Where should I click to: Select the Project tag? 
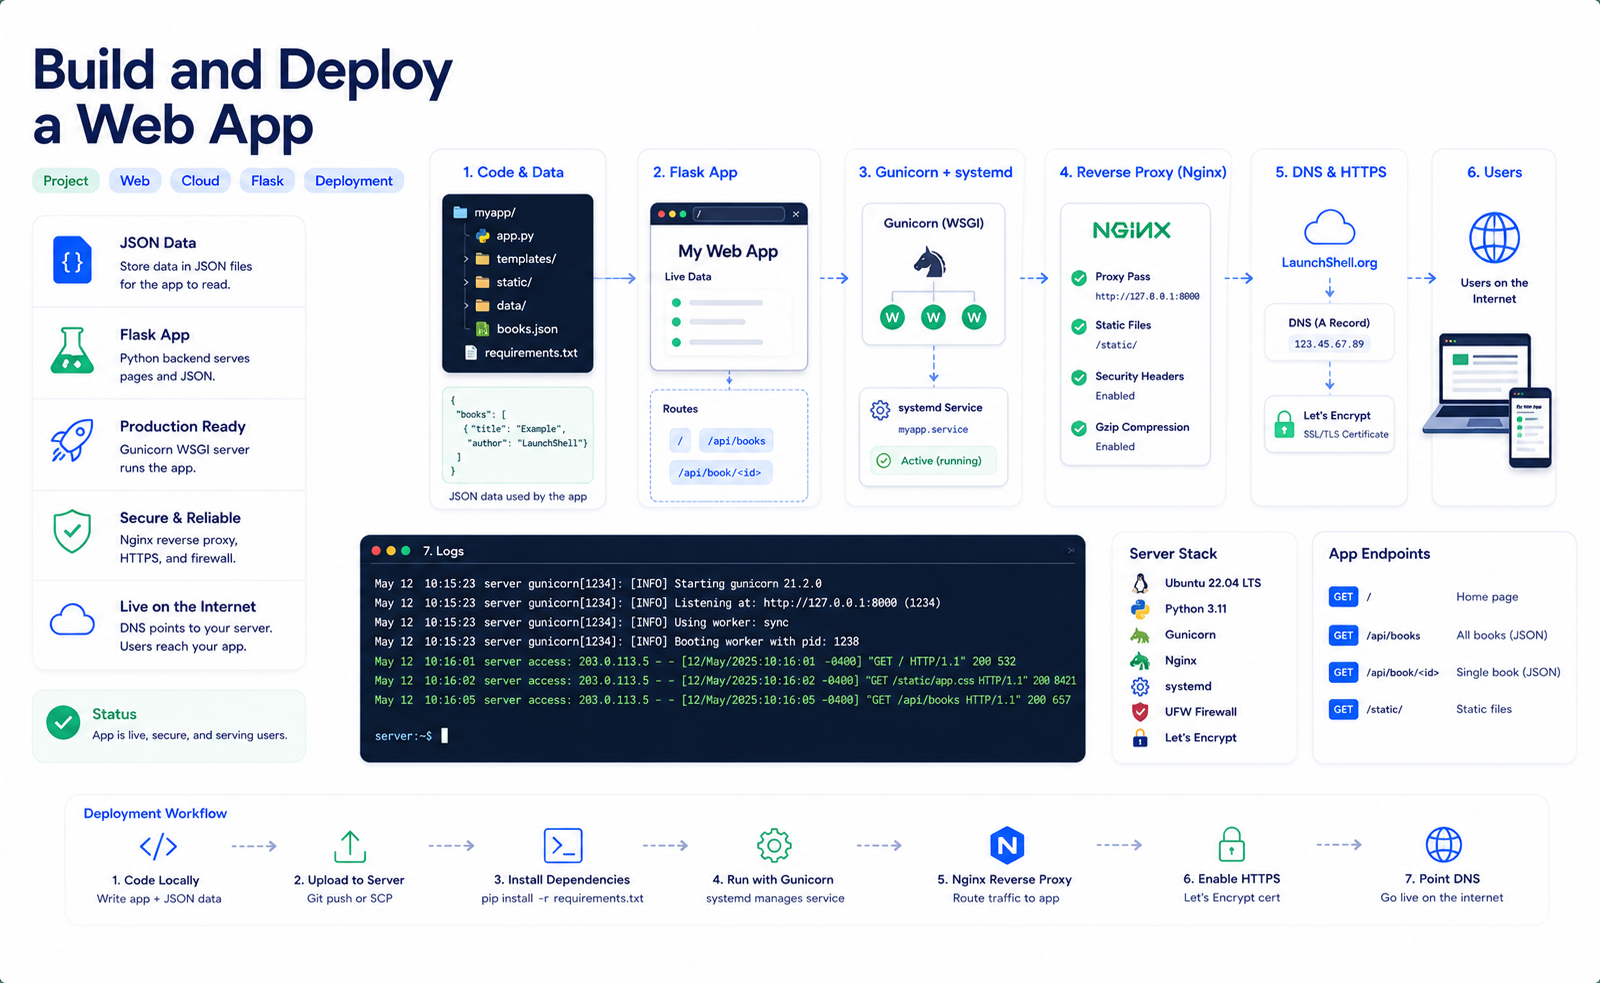(x=66, y=181)
